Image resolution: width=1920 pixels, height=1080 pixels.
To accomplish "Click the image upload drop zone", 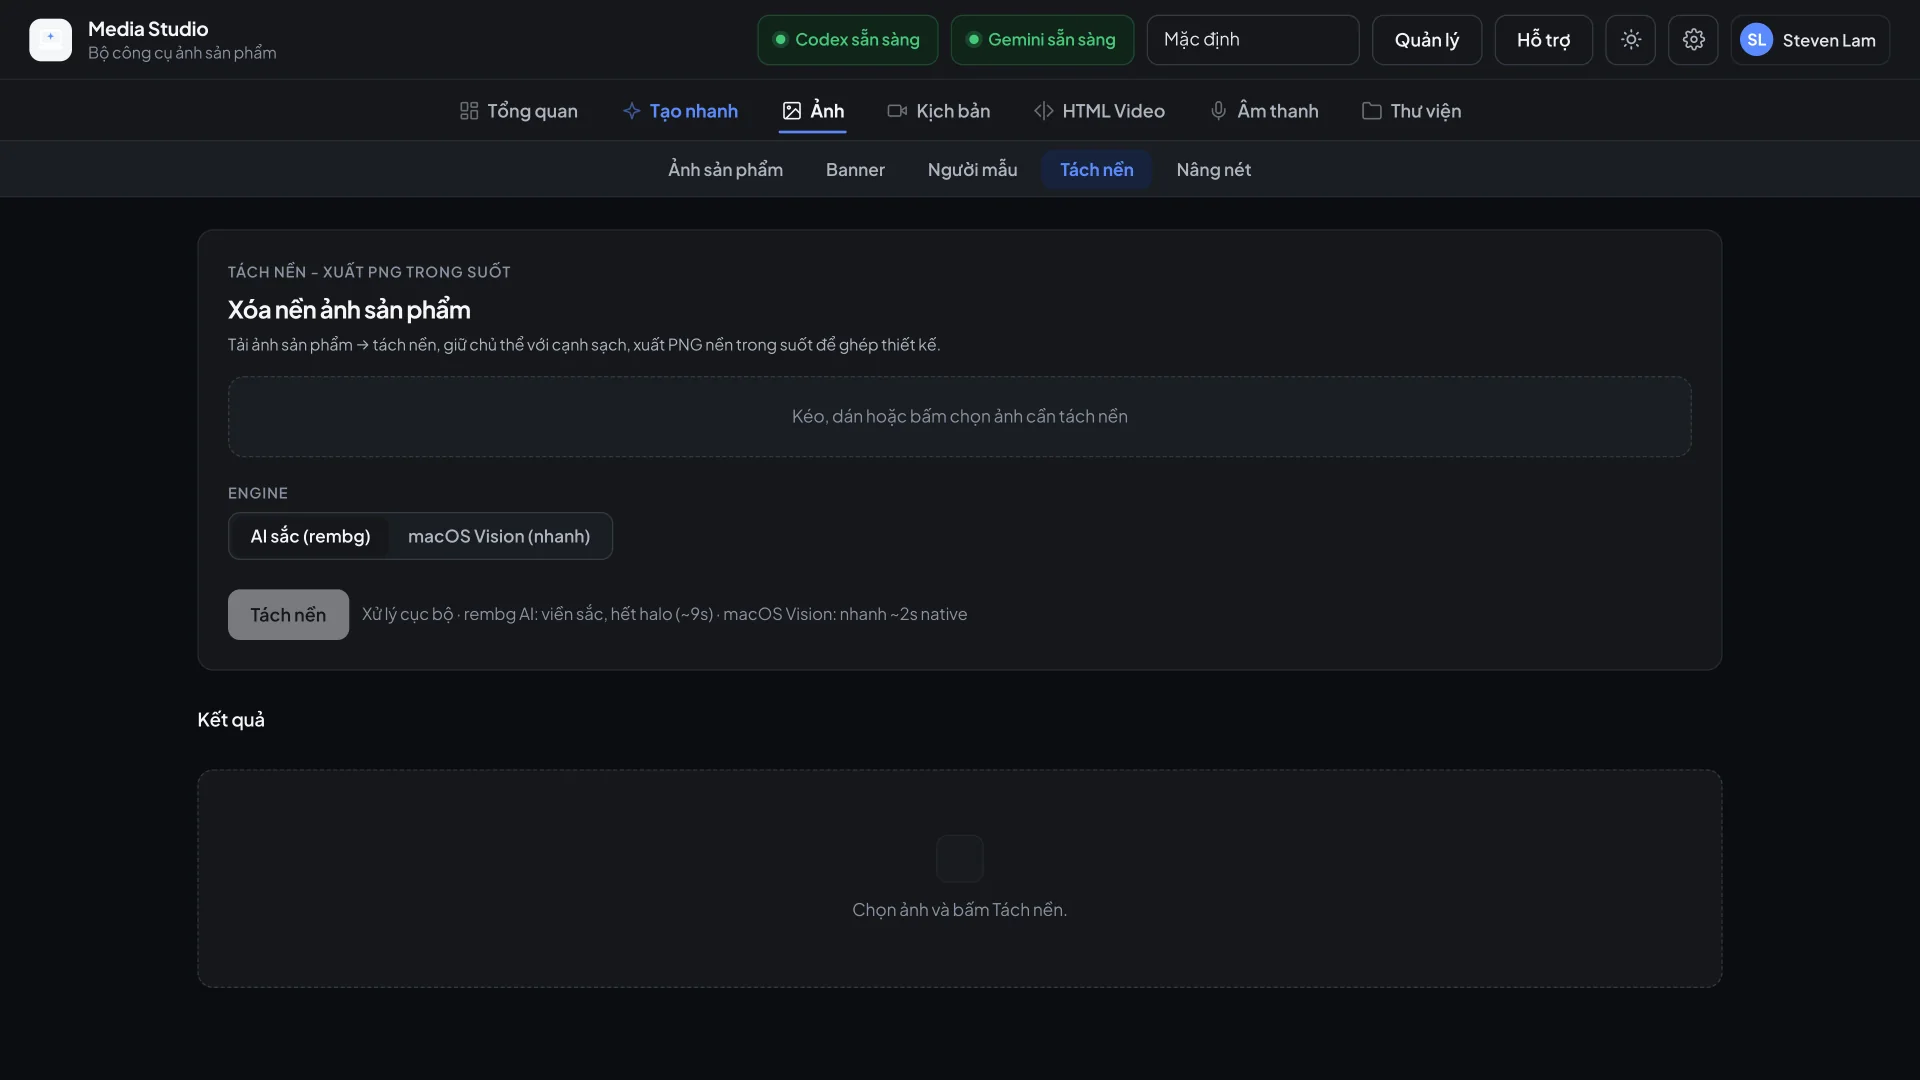I will coord(959,417).
